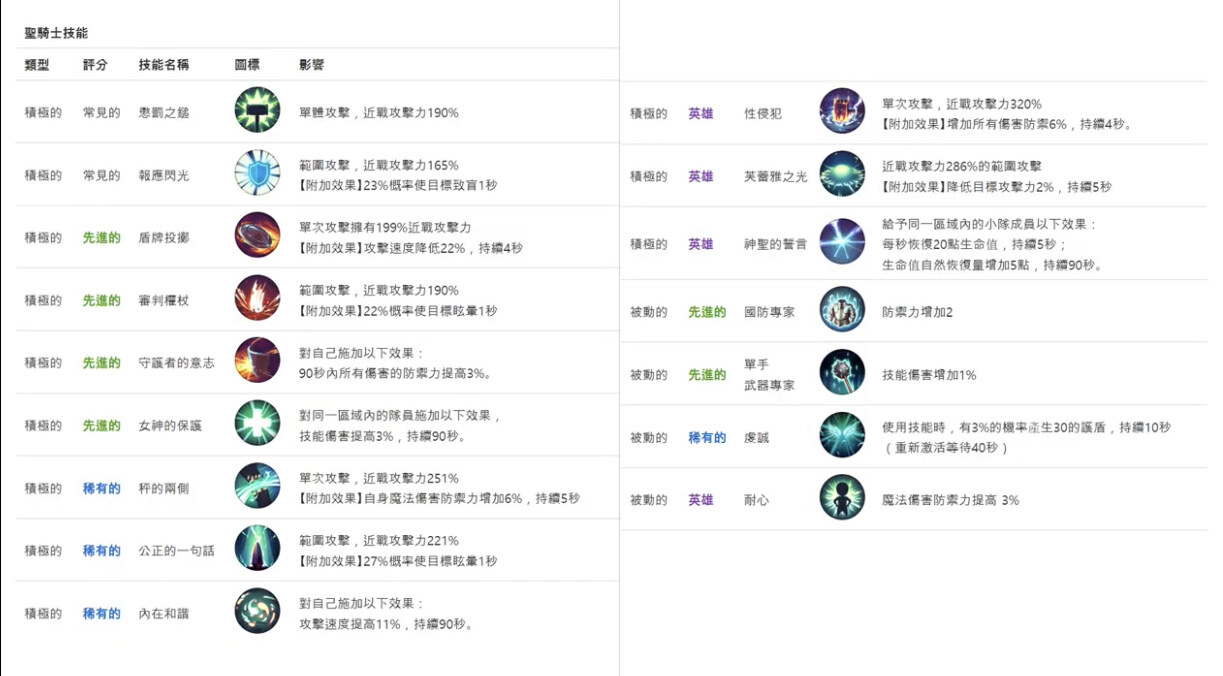Select the 女神的保護 green cross icon

tap(257, 424)
